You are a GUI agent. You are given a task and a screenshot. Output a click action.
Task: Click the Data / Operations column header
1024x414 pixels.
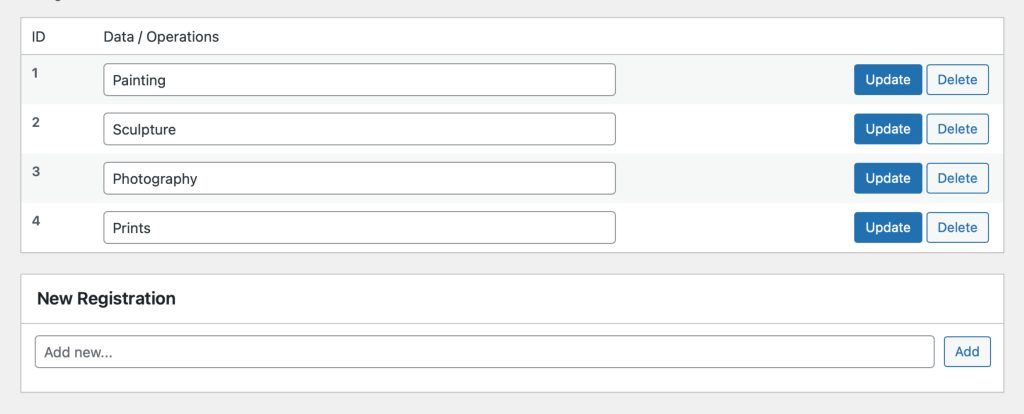(161, 37)
